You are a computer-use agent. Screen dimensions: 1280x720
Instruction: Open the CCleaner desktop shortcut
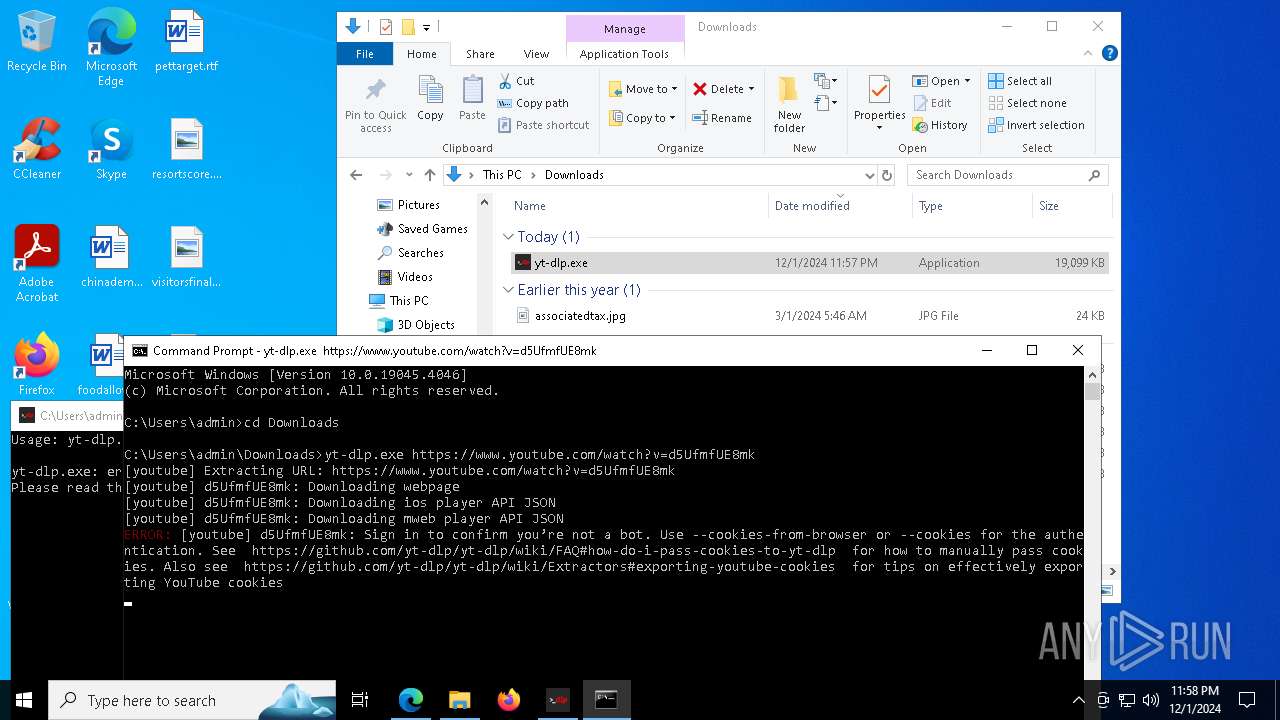(37, 149)
